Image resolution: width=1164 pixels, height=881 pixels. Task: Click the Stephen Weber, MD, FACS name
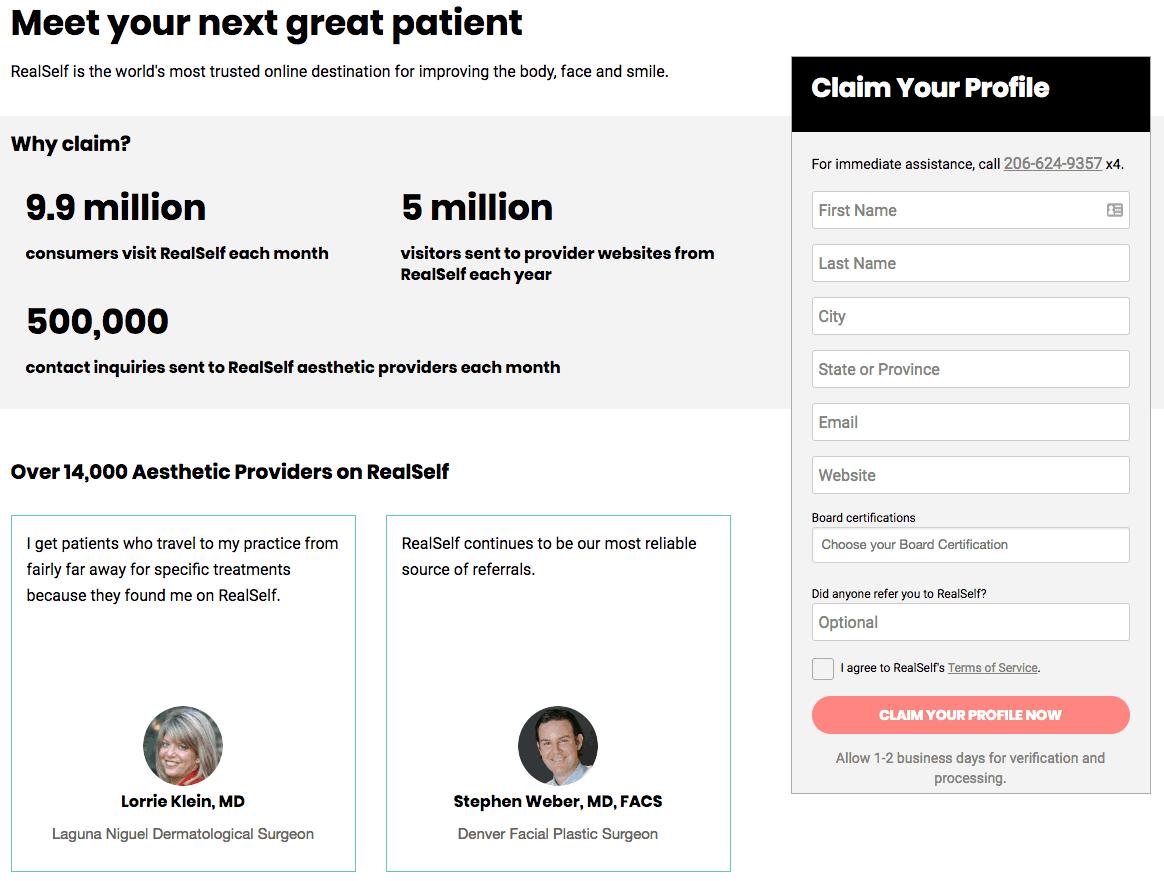[558, 801]
